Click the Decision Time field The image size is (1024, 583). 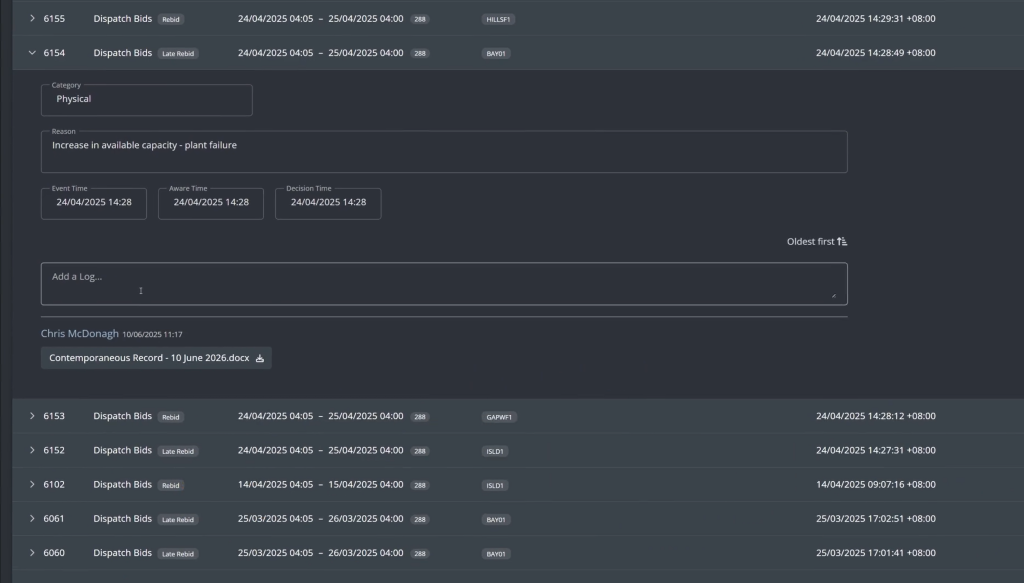click(x=328, y=203)
